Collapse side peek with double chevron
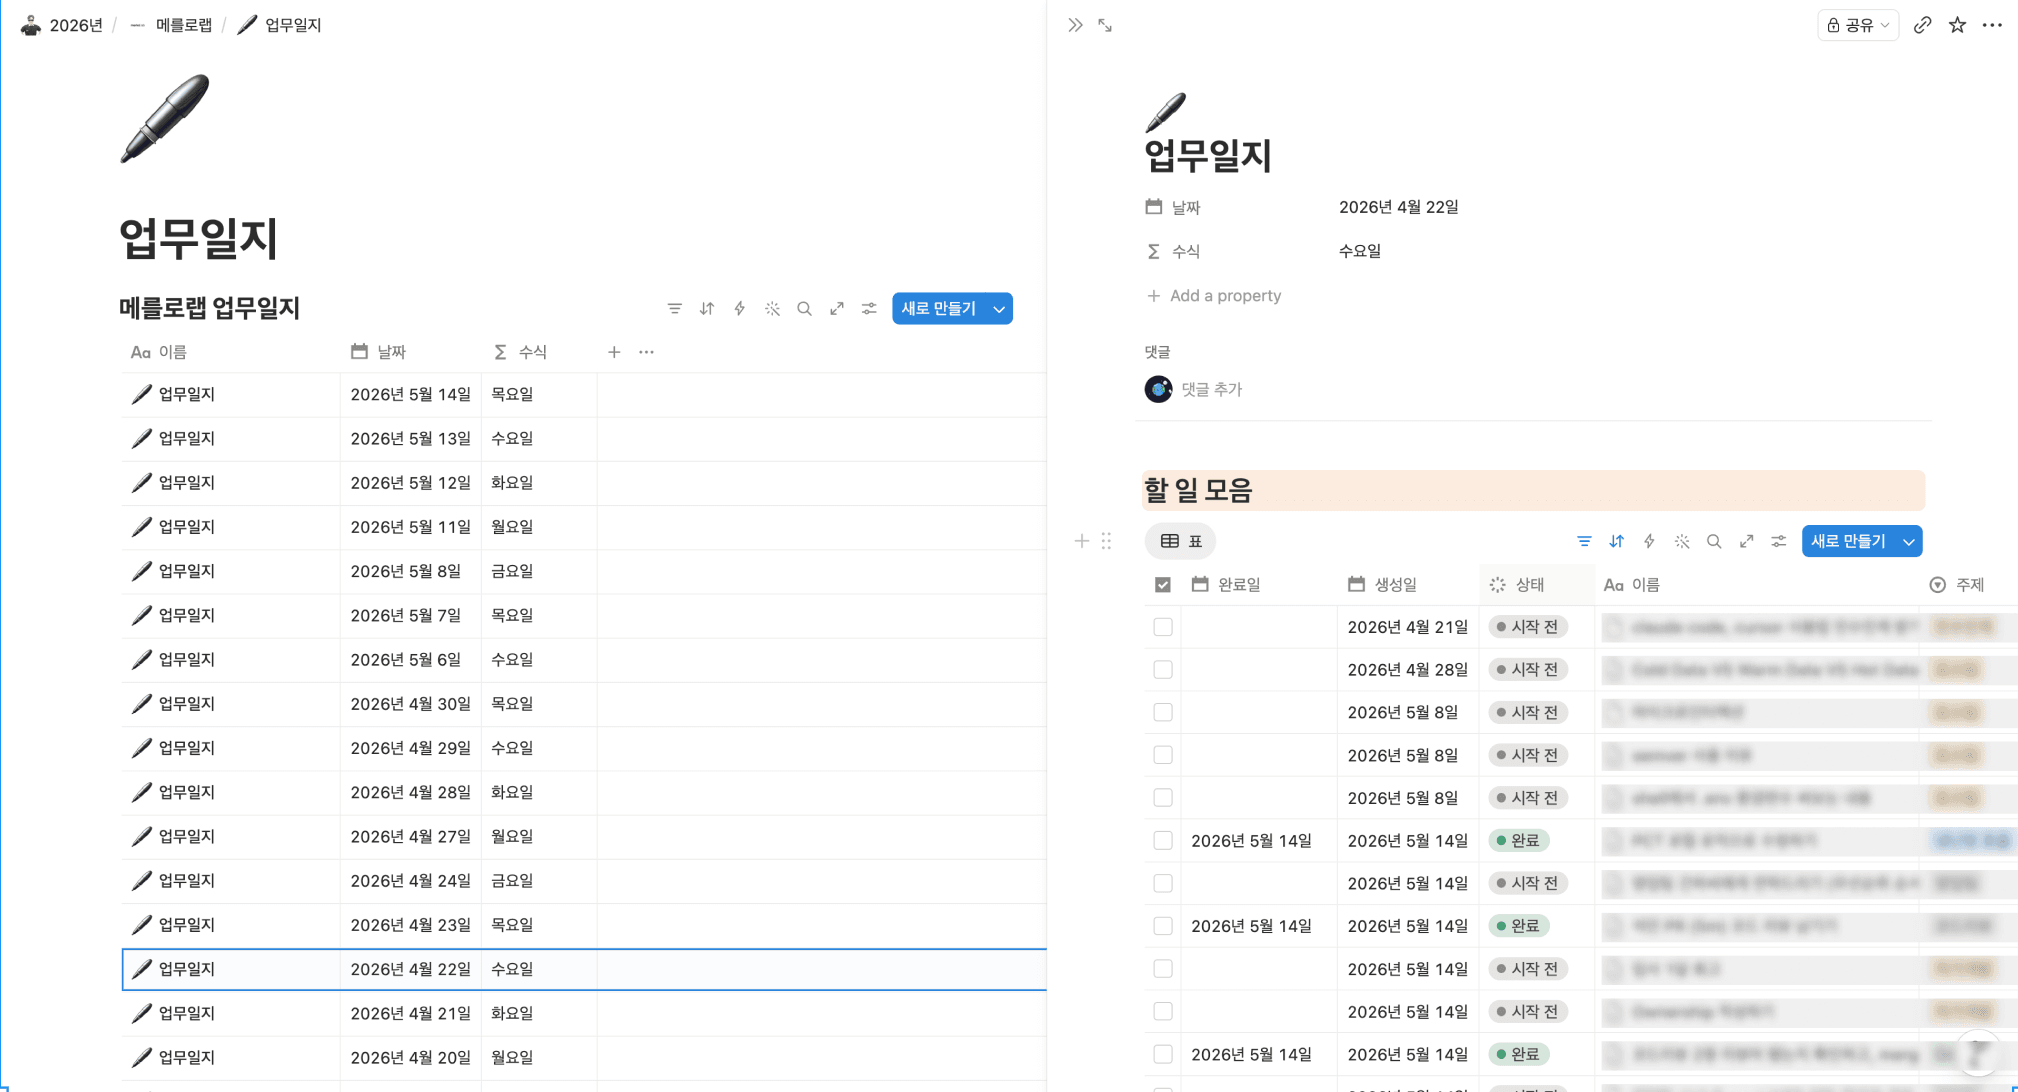 tap(1075, 25)
